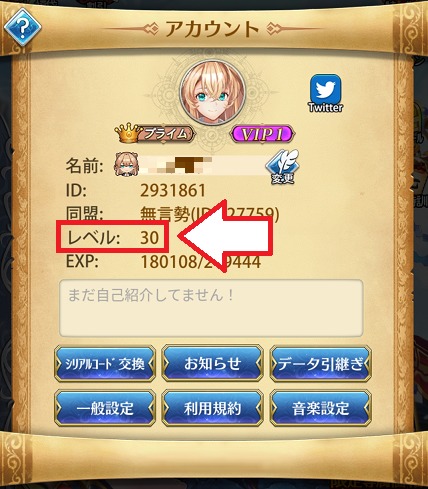This screenshot has height=489, width=428.
Task: Tap the Twitter bird icon
Action: point(325,89)
